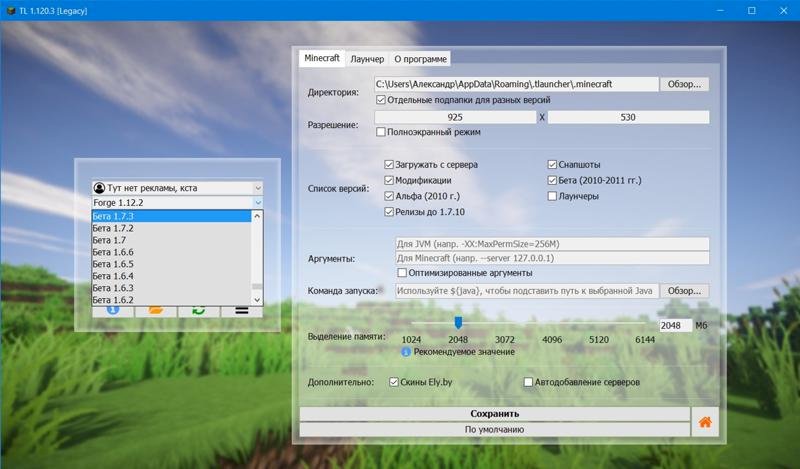Image resolution: width=800 pixels, height=469 pixels.
Task: Maximize the TL launcher window
Action: coord(752,10)
